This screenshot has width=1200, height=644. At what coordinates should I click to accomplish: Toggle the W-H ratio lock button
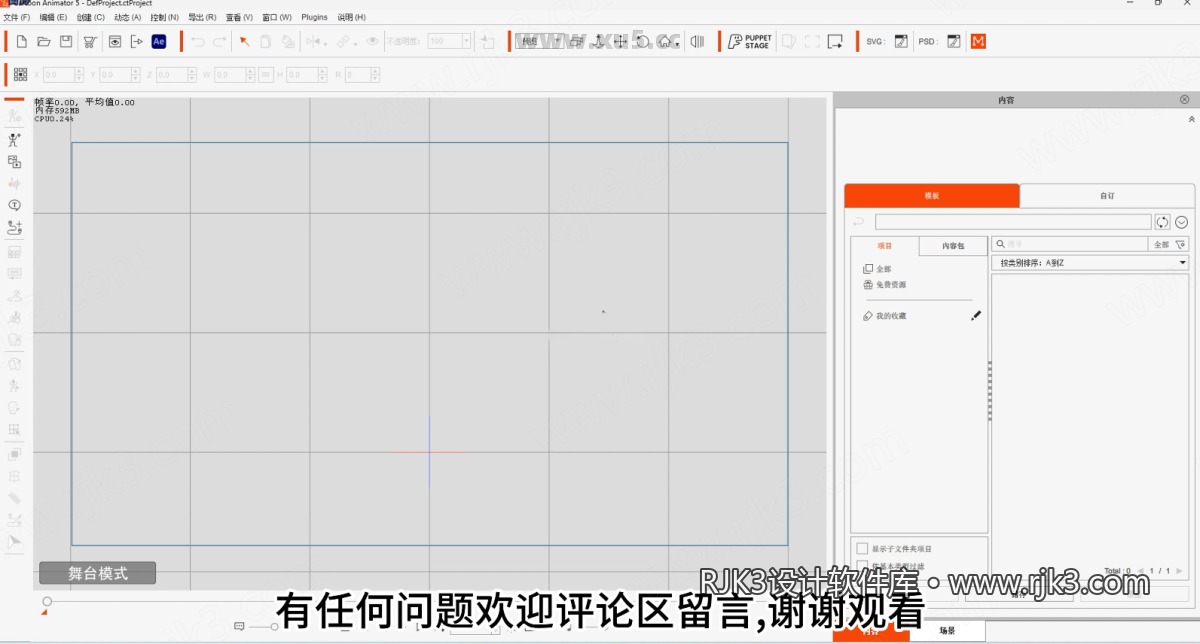pos(266,75)
